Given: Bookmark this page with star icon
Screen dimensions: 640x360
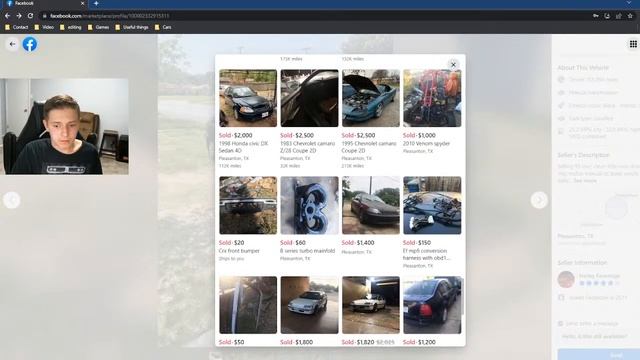Looking at the screenshot, I should tap(630, 16).
